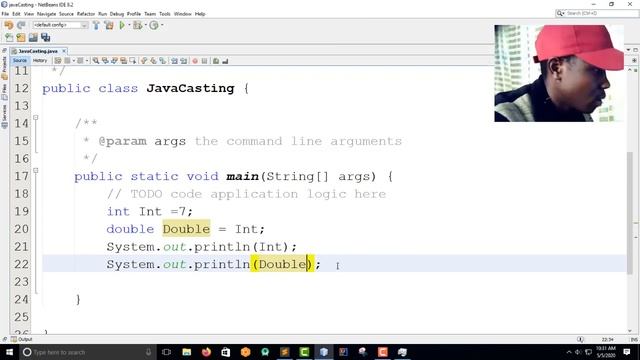
Task: Click the Previous Bookmark icon
Action: pyautogui.click(x=144, y=61)
